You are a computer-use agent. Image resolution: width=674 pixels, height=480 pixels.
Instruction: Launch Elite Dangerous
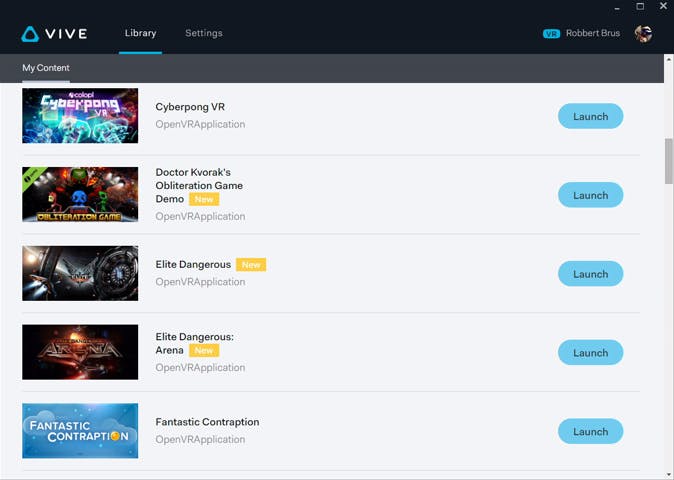591,274
